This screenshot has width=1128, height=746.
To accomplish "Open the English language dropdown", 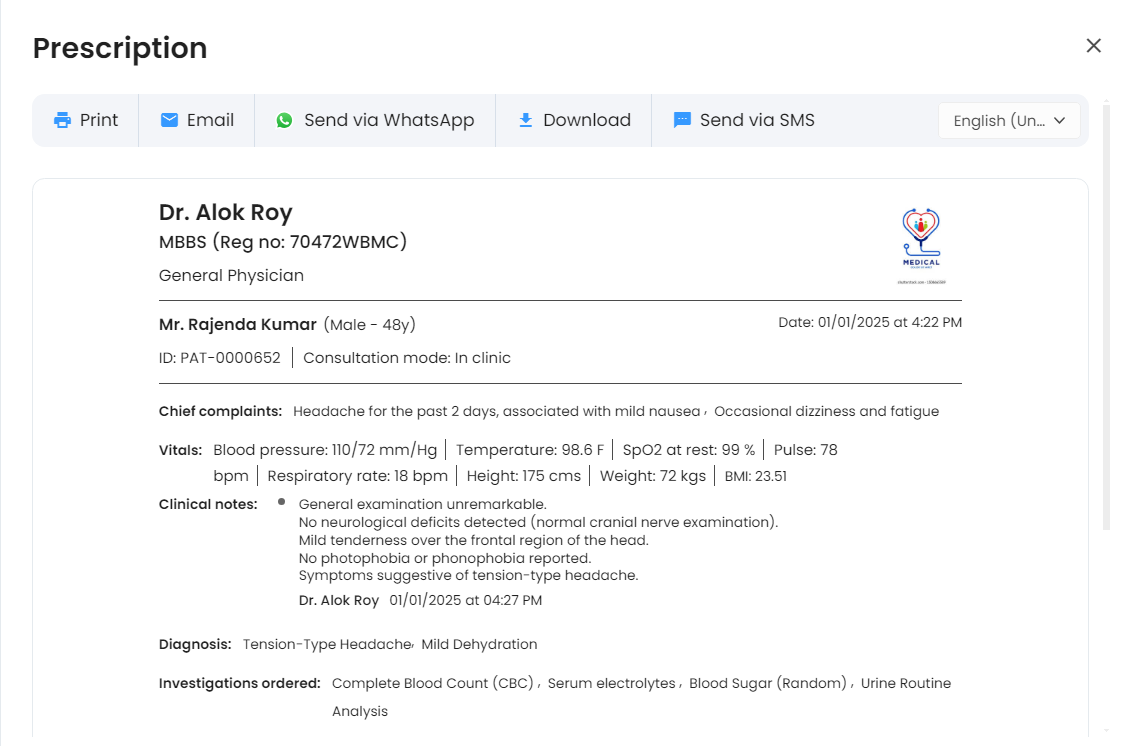I will point(998,121).
